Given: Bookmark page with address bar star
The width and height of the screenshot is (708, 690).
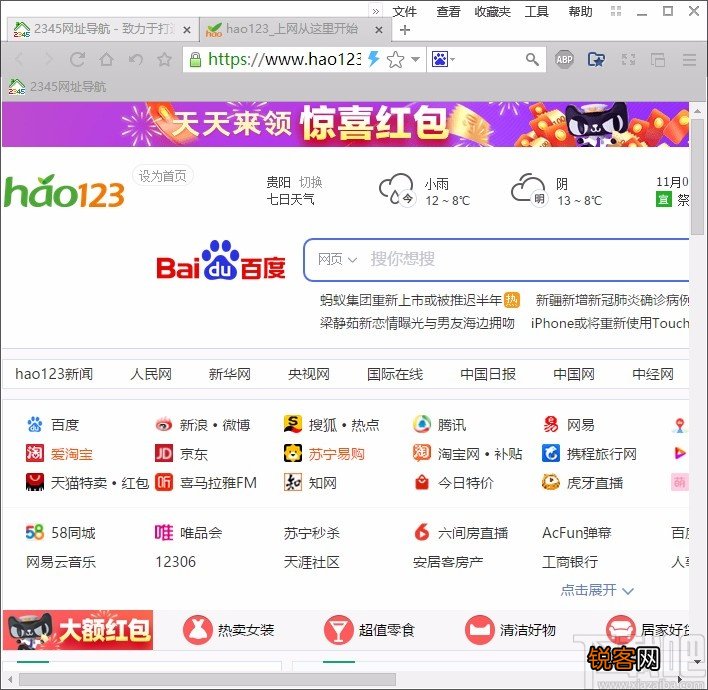Looking at the screenshot, I should (396, 60).
